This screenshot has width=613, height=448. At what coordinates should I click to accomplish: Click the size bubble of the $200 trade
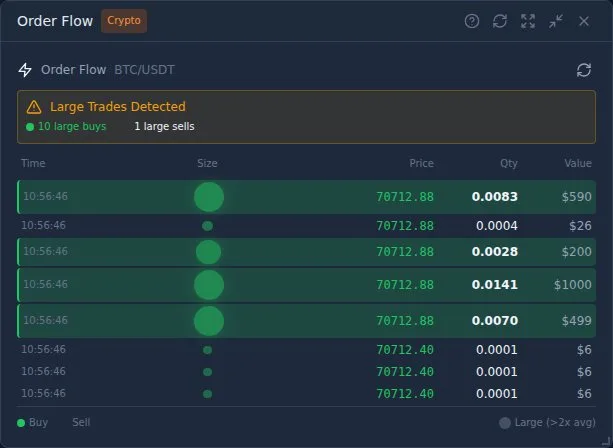[x=208, y=252]
